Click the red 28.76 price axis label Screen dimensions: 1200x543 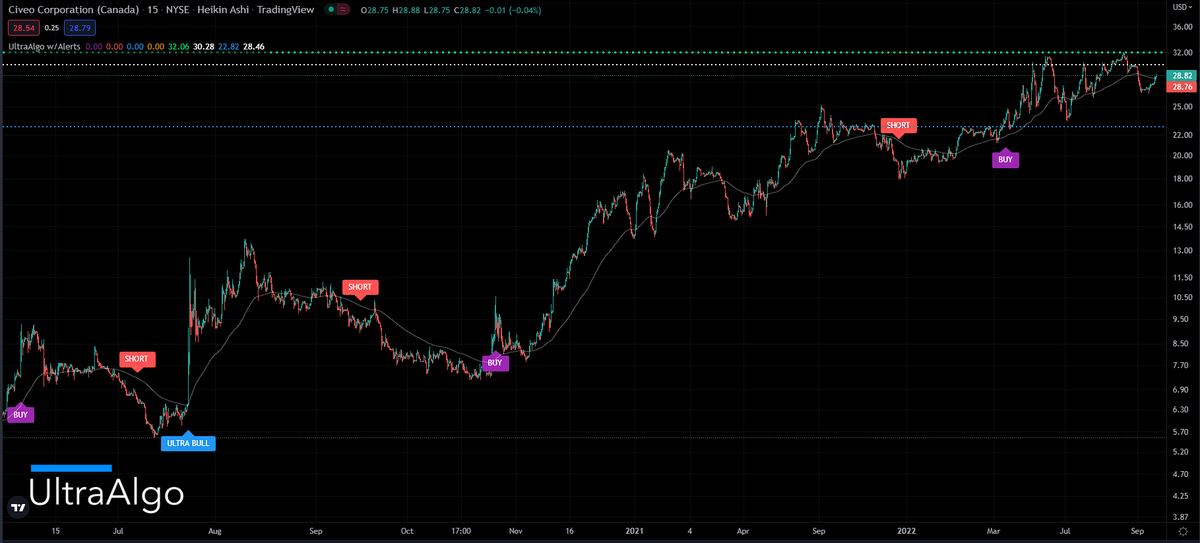1181,88
